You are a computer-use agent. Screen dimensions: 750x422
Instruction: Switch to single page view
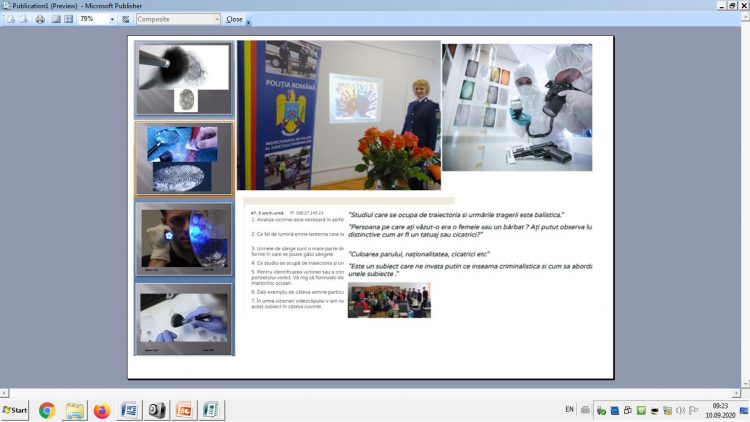click(56, 19)
